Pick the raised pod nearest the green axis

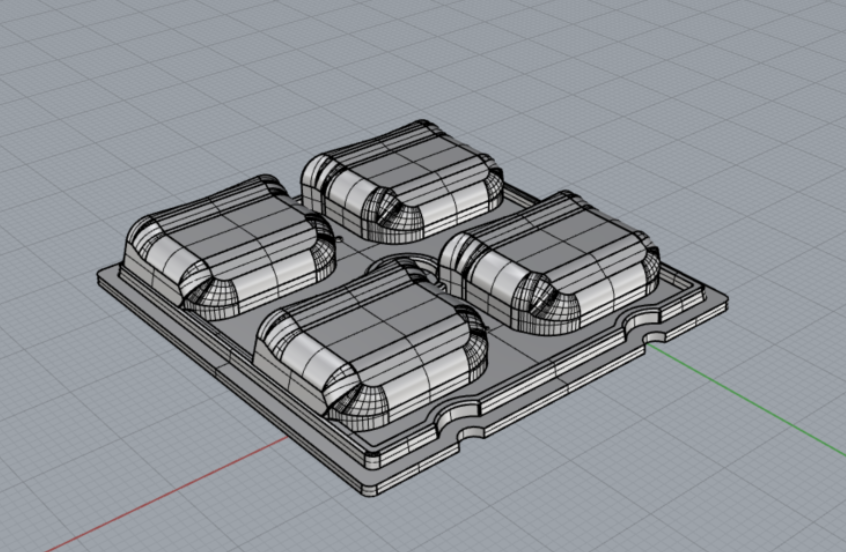pyautogui.click(x=549, y=262)
